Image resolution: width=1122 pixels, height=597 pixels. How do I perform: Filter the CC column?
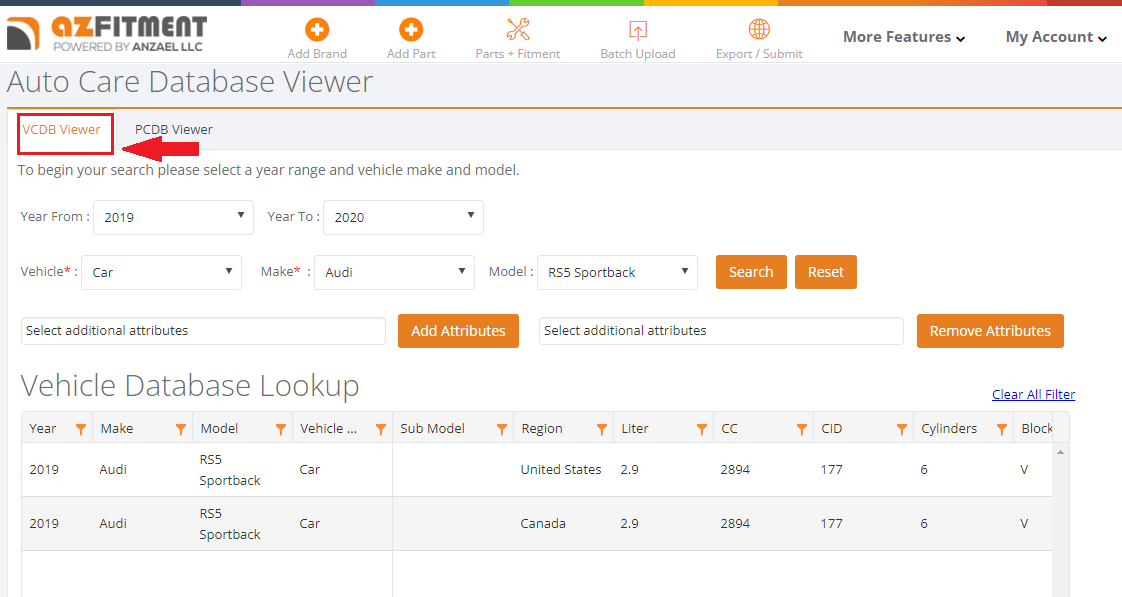coord(802,429)
